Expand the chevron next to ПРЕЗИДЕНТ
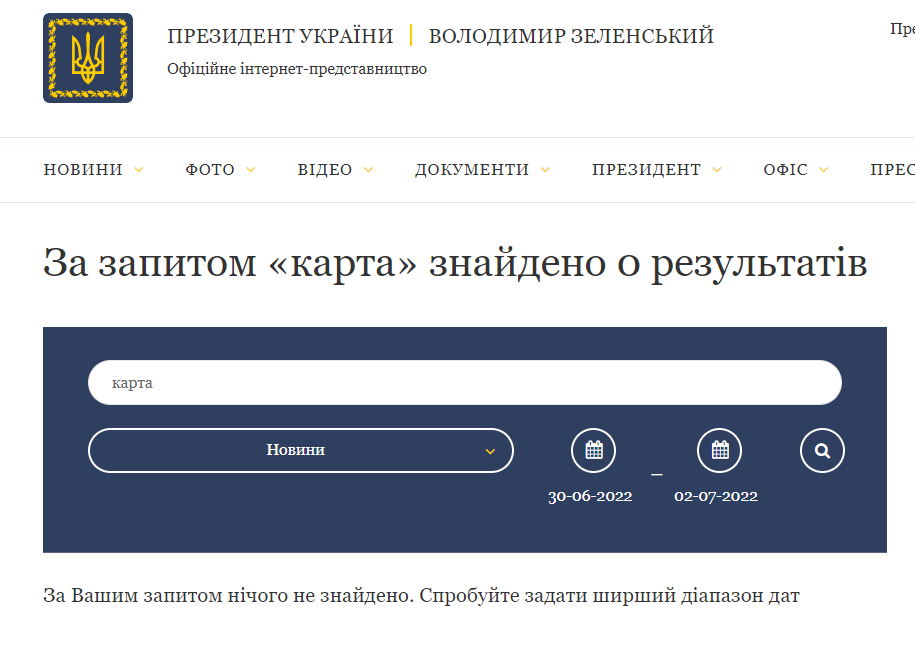The height and width of the screenshot is (660, 915). click(717, 170)
